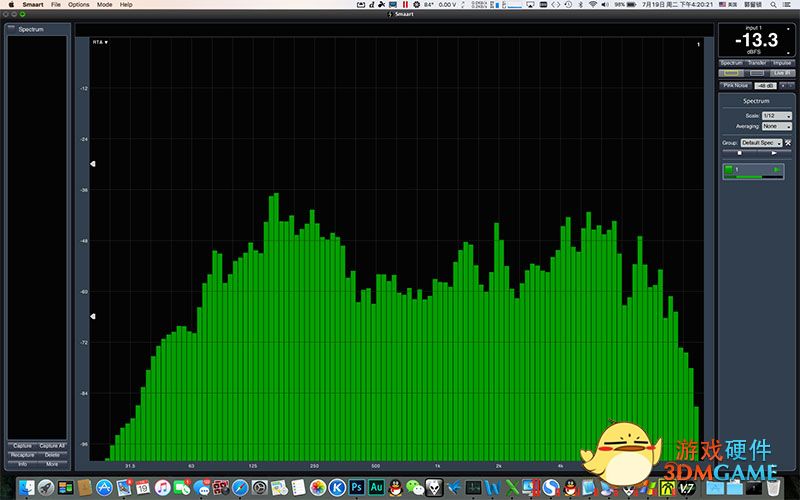This screenshot has height=500, width=800.
Task: Open the Group Default Spec dropdown
Action: tap(761, 143)
